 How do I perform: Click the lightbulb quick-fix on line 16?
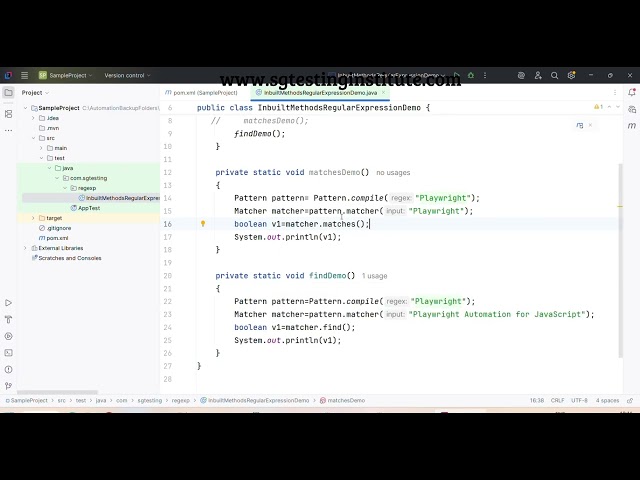pos(203,224)
